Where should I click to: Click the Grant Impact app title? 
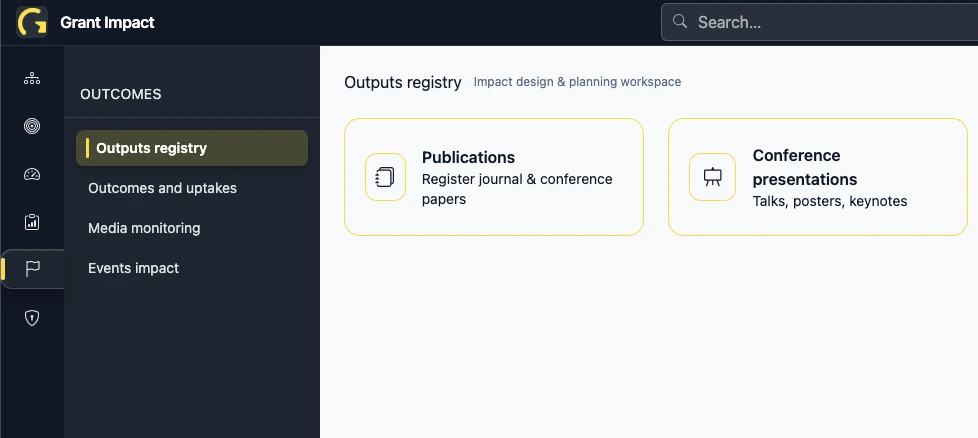(x=107, y=22)
